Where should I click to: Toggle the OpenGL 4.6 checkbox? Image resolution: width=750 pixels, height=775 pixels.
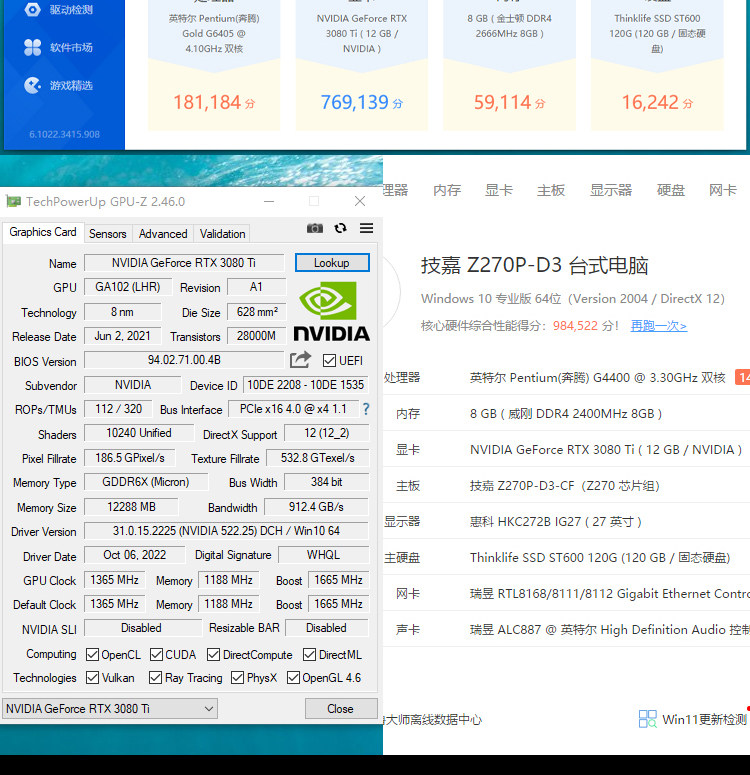[293, 677]
